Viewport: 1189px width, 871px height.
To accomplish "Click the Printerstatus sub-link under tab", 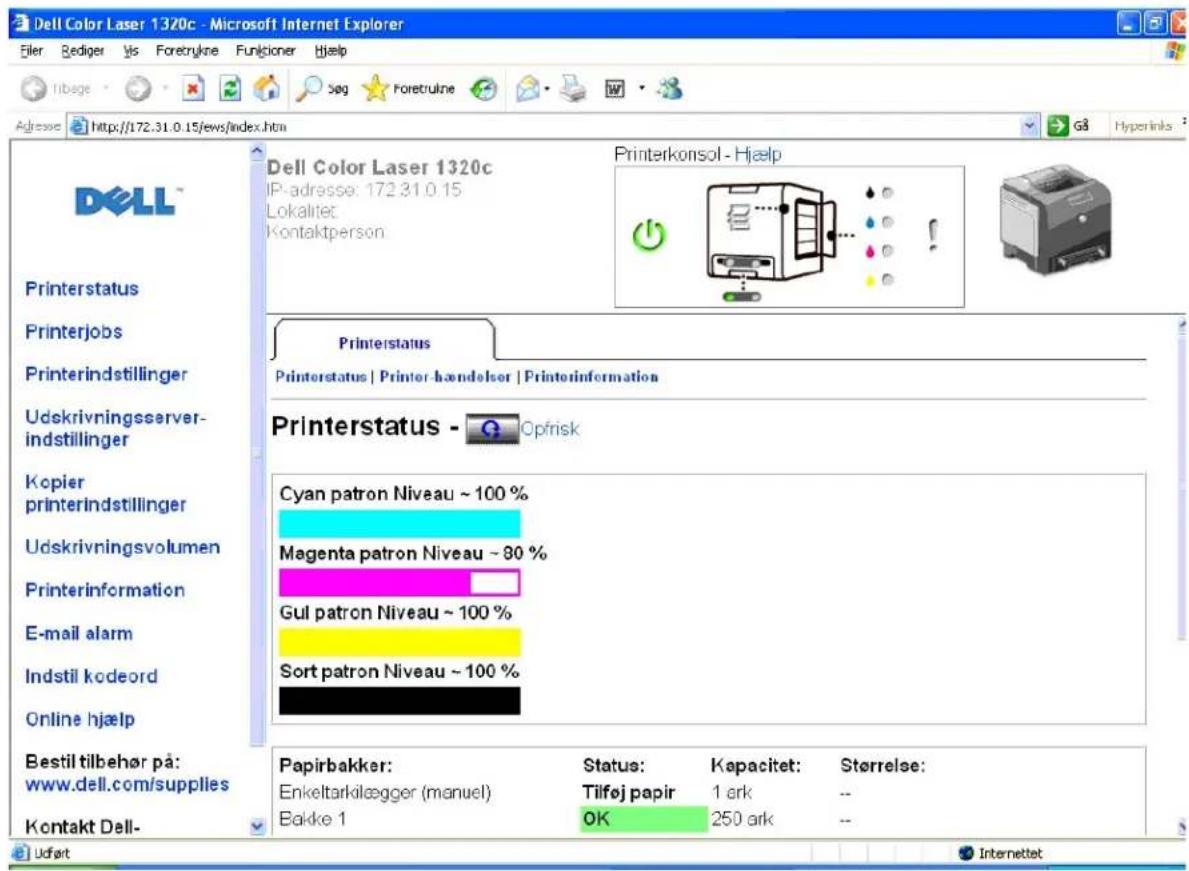I will [x=321, y=377].
